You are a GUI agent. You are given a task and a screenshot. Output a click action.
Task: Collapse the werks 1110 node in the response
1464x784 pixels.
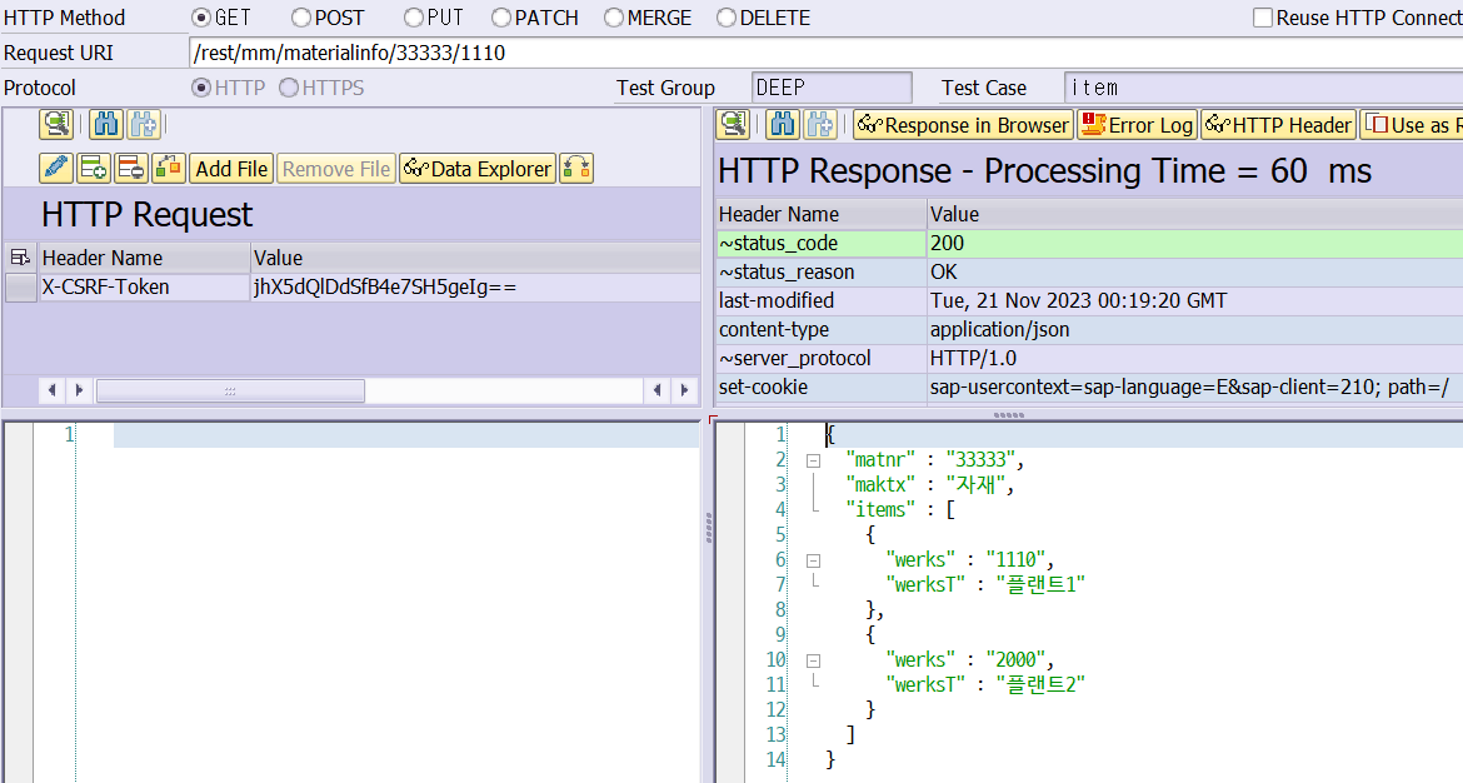[813, 559]
